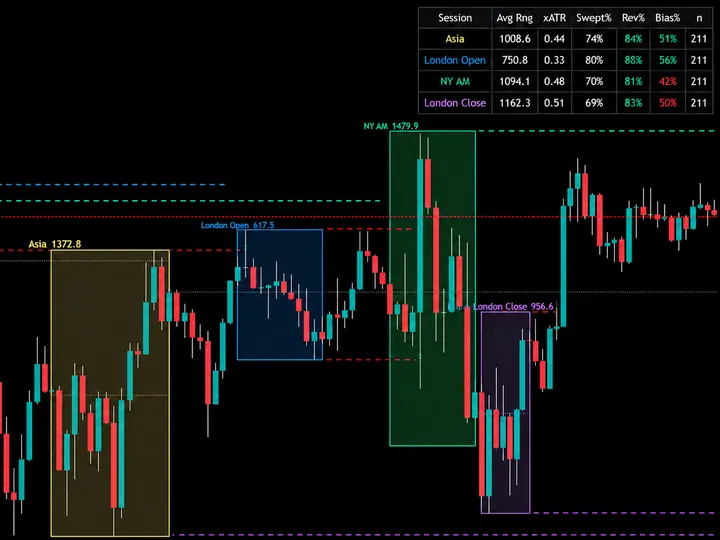Click red Bias% value 50%
The image size is (720, 540).
pos(668,102)
